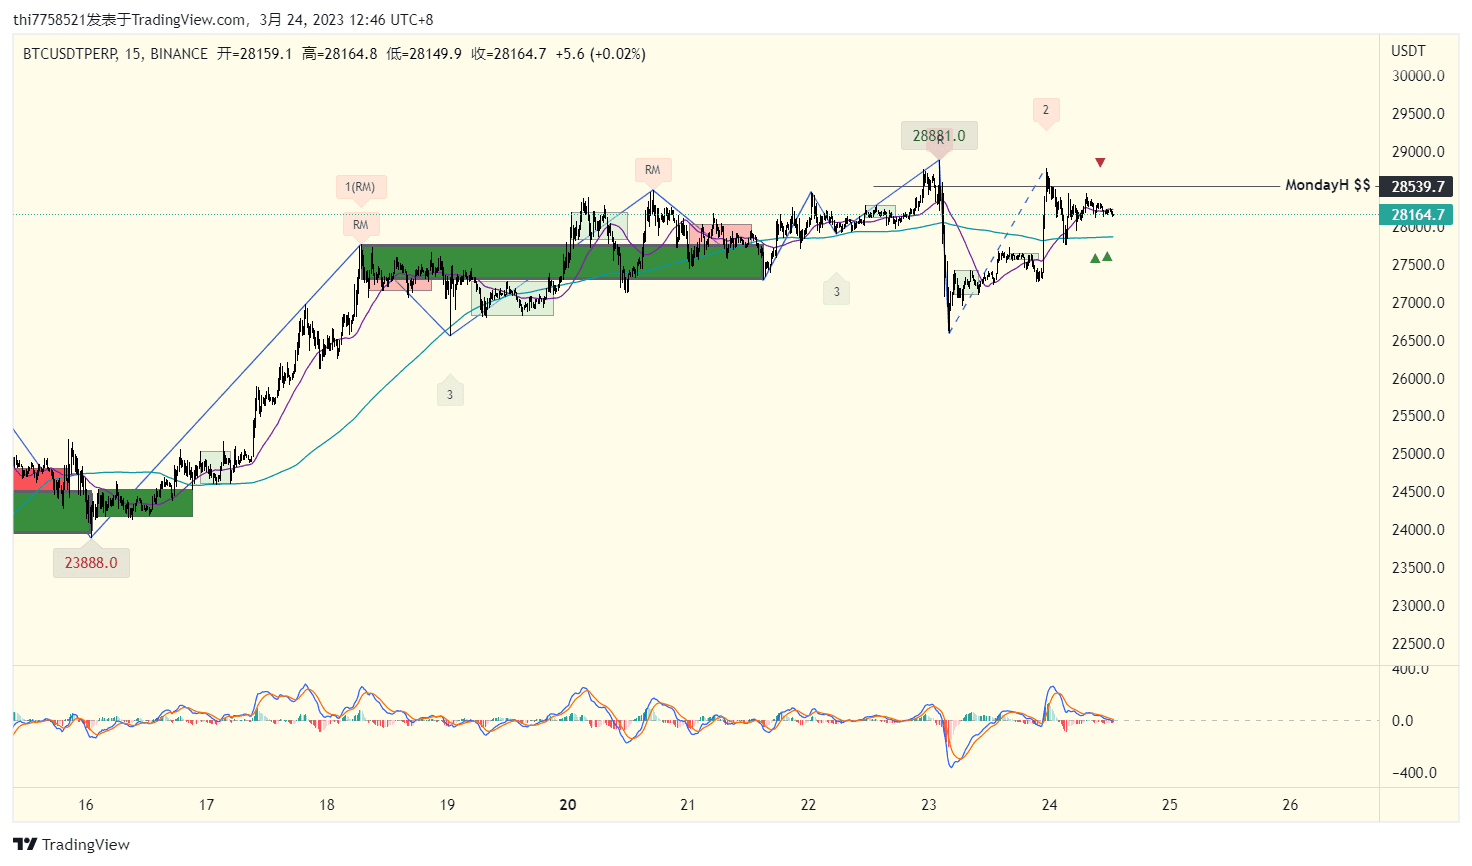Click the 1(RM) wave label
The height and width of the screenshot is (866, 1472).
(x=360, y=187)
